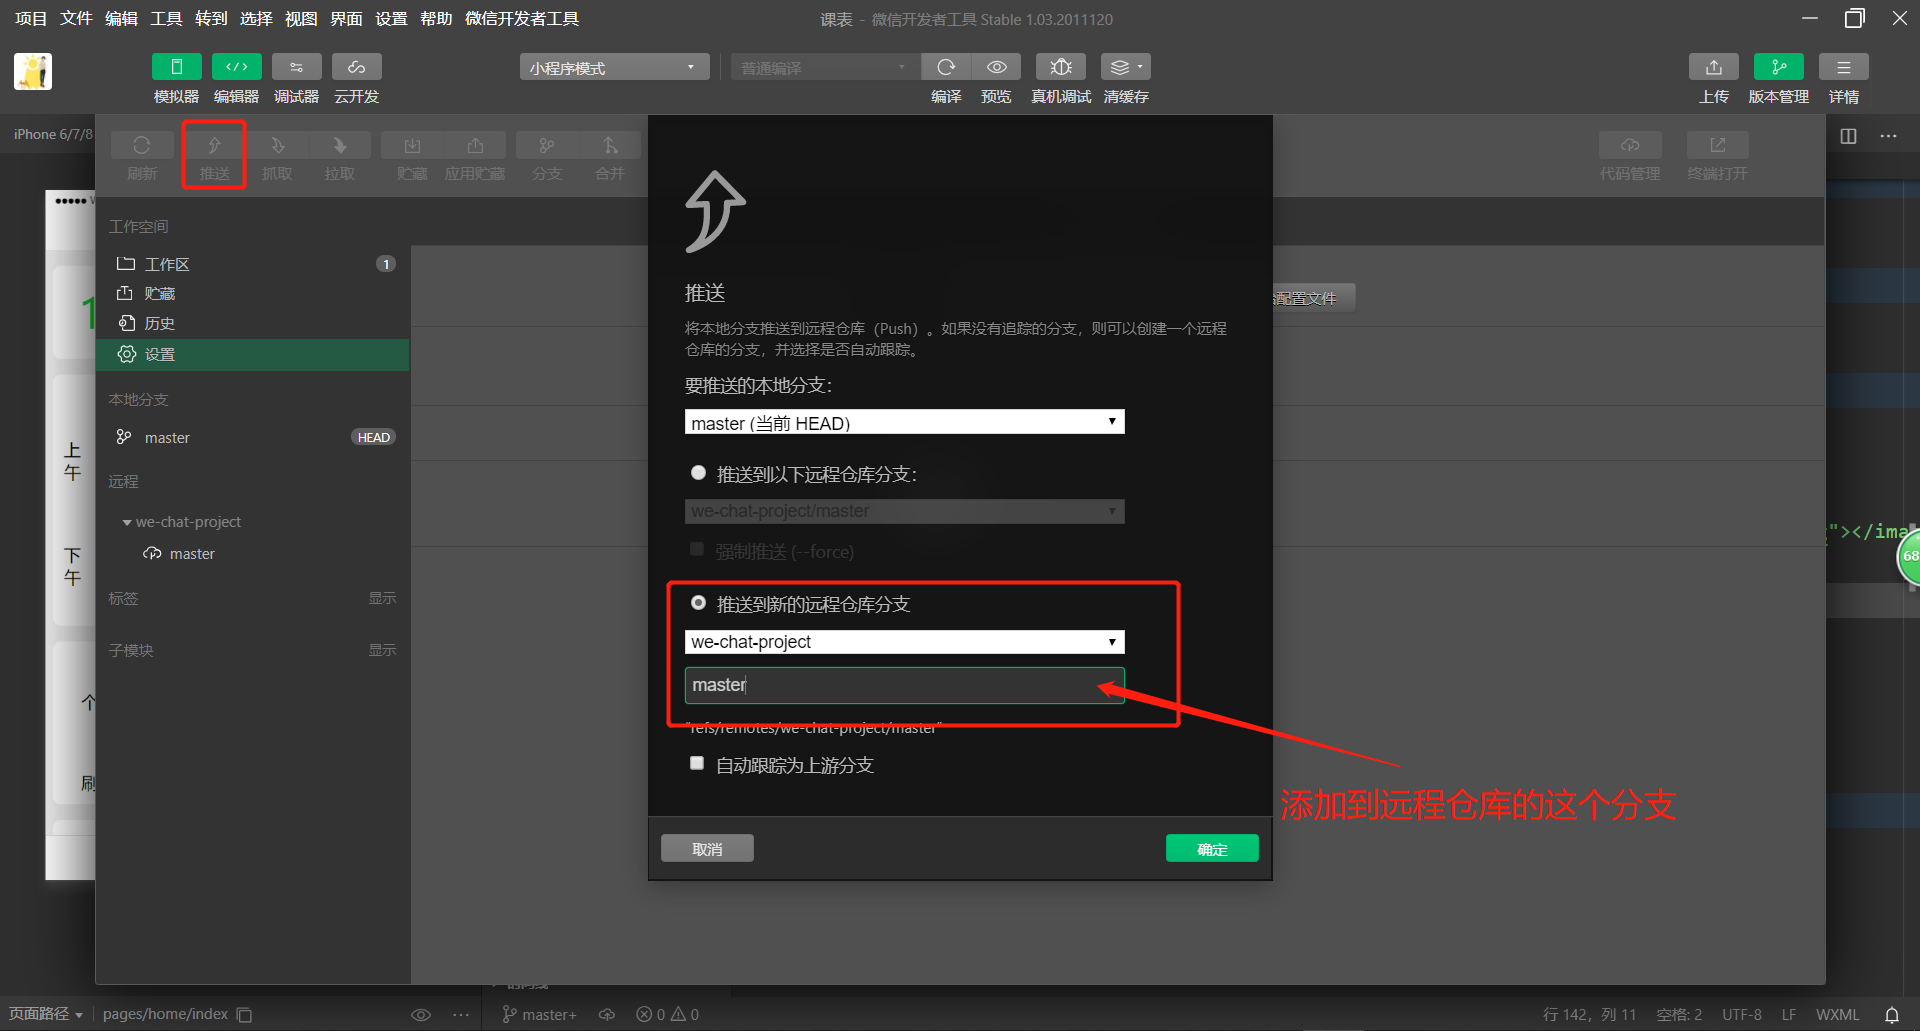Image resolution: width=1920 pixels, height=1031 pixels.
Task: Open the 工具 menu in menu bar
Action: (166, 19)
